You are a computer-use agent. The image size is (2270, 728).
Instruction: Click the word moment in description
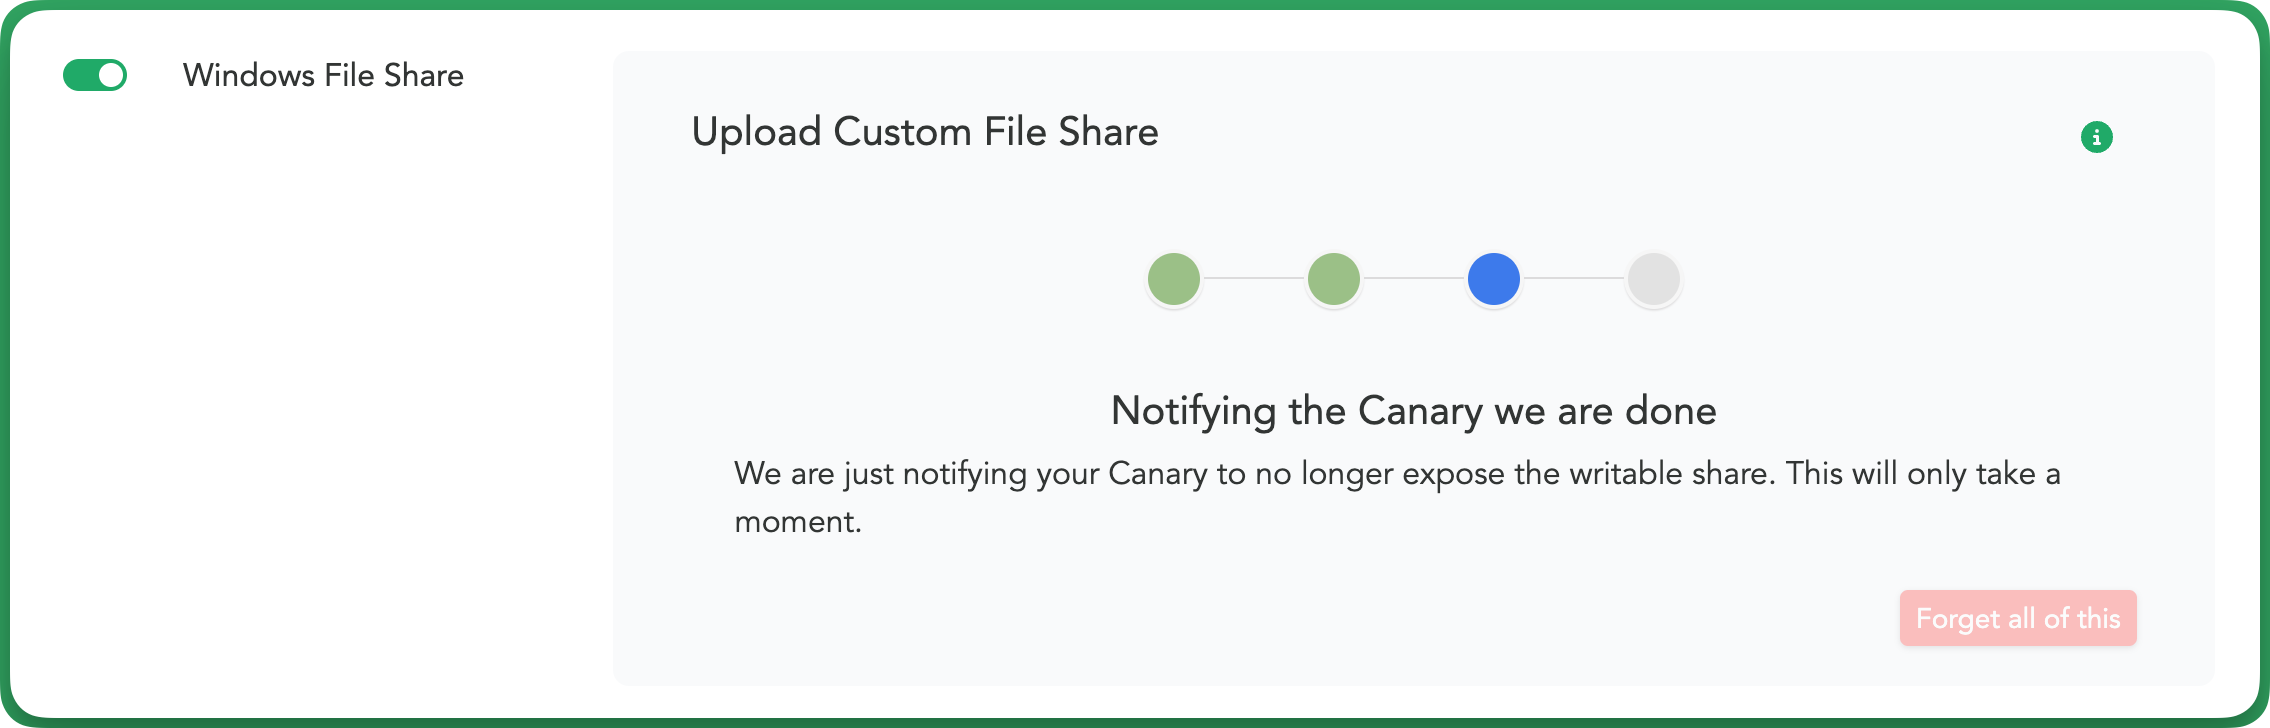[x=798, y=522]
